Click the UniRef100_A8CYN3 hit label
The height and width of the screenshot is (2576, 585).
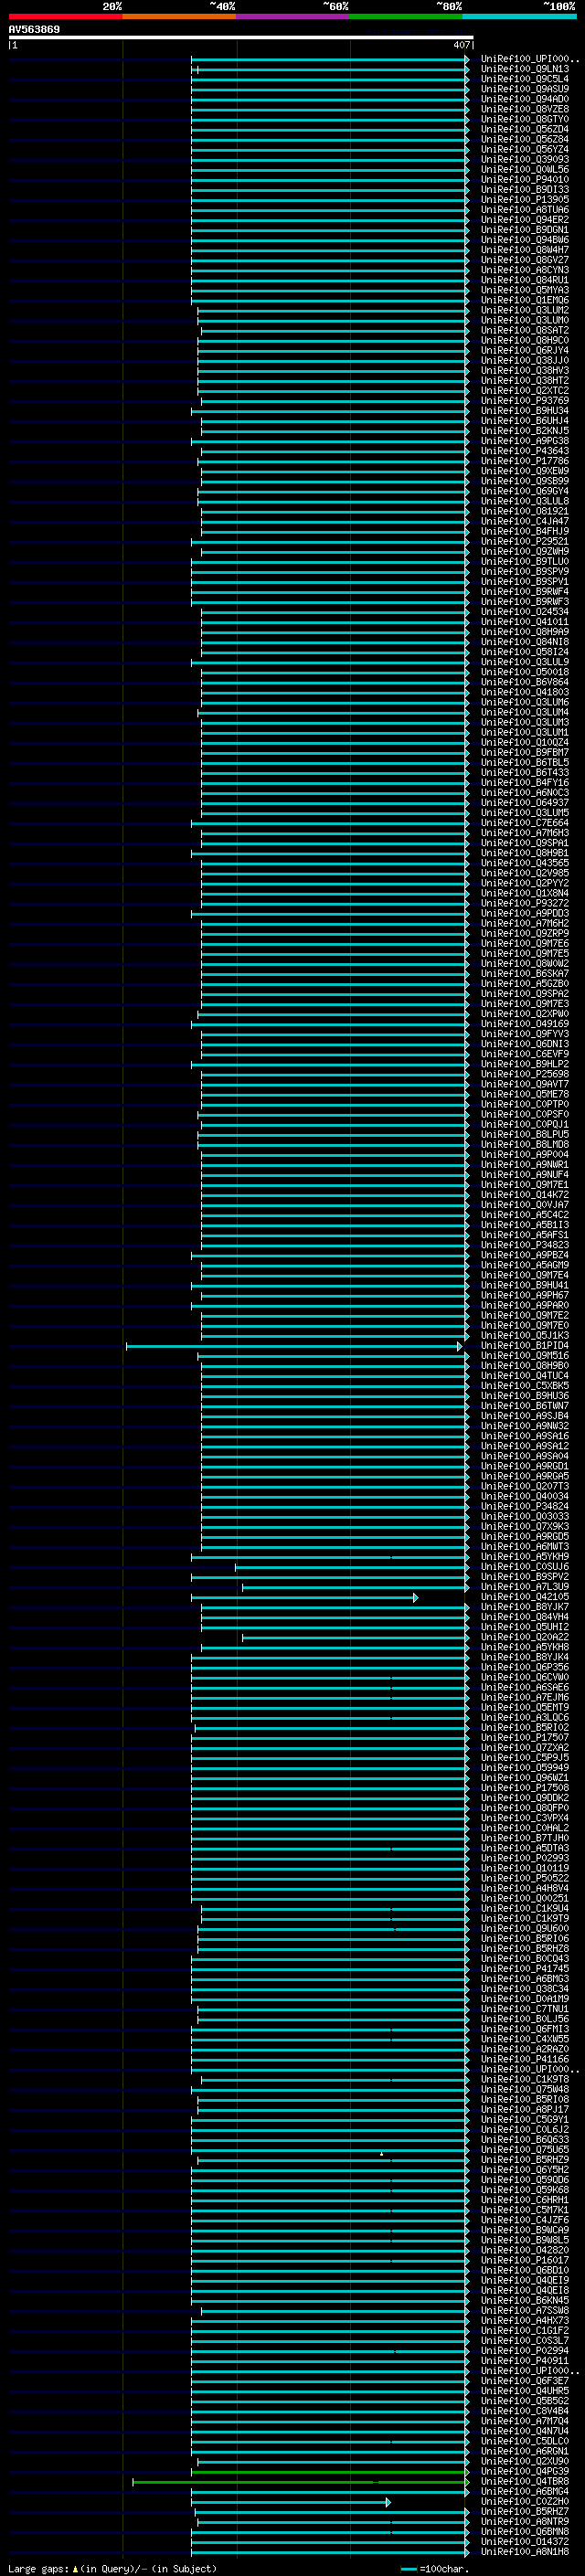tap(525, 270)
